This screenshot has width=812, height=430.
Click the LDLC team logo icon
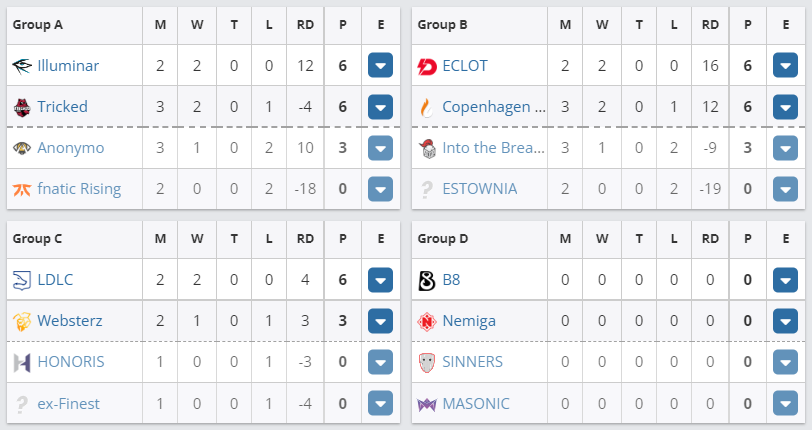[x=22, y=281]
